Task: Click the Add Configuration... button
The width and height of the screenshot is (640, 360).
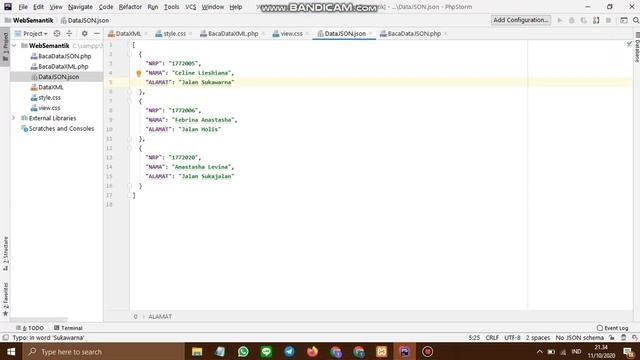Action: (521, 20)
